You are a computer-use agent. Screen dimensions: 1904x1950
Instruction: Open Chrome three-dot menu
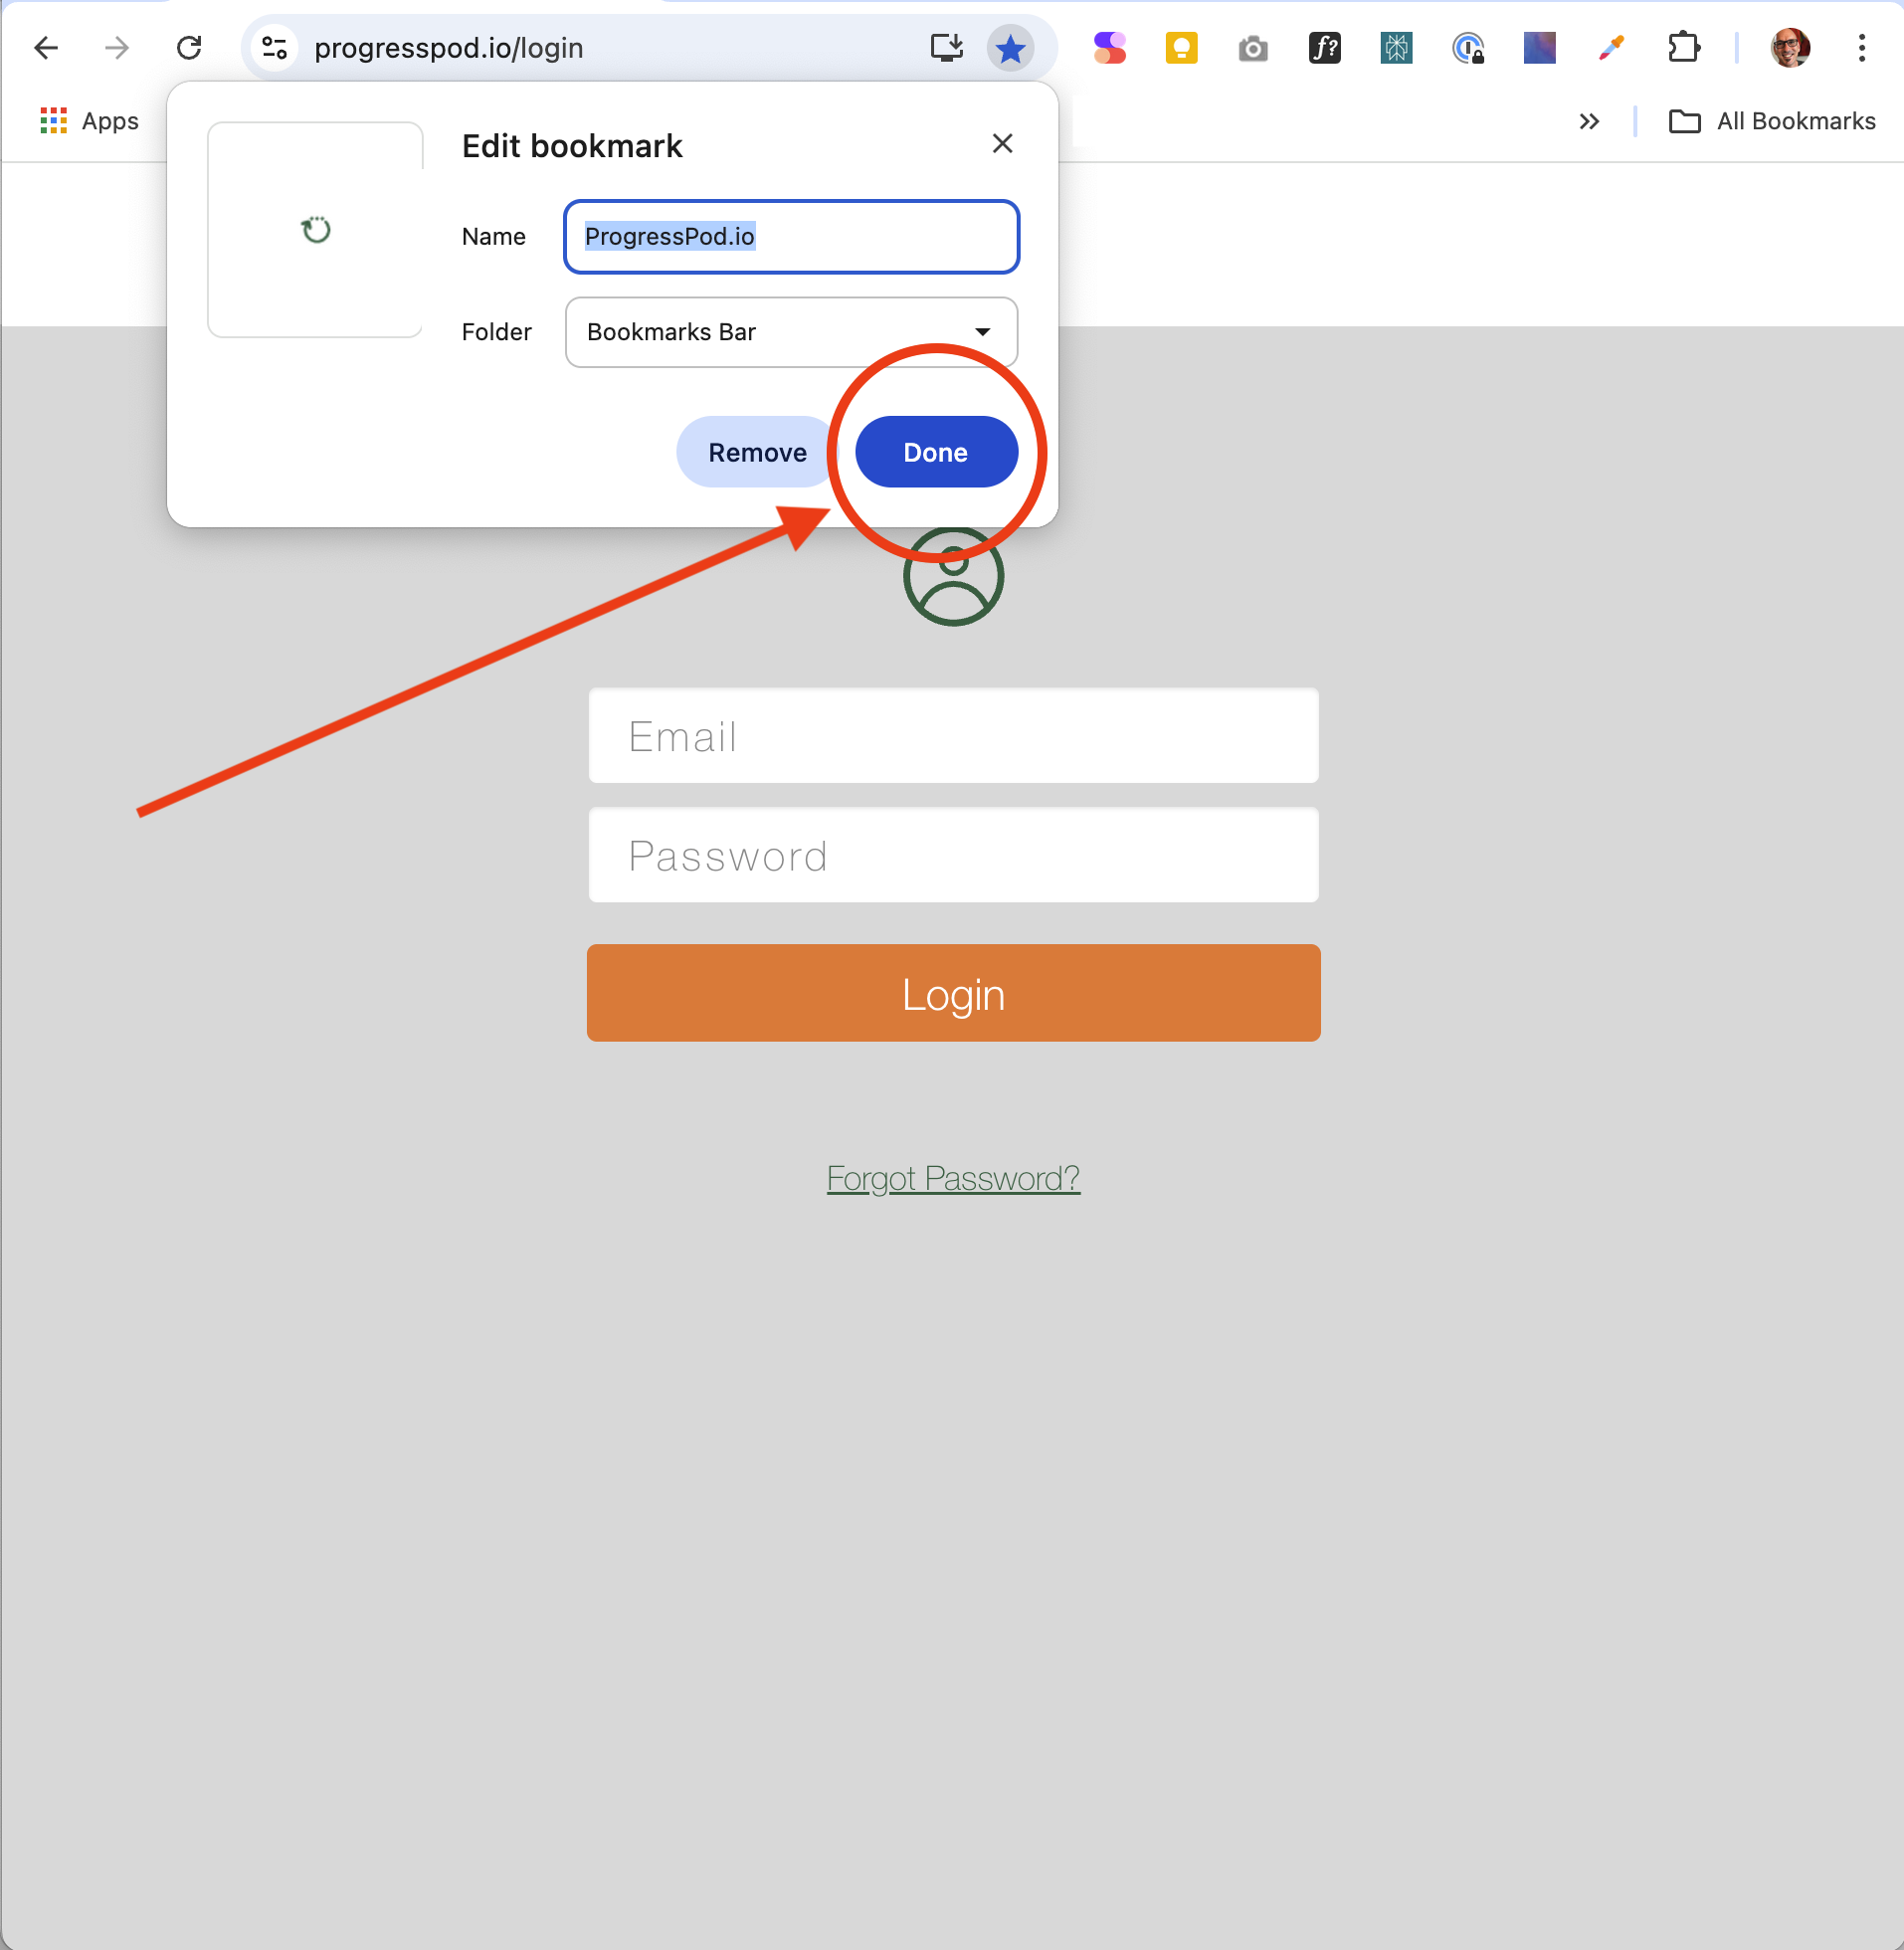coord(1861,48)
